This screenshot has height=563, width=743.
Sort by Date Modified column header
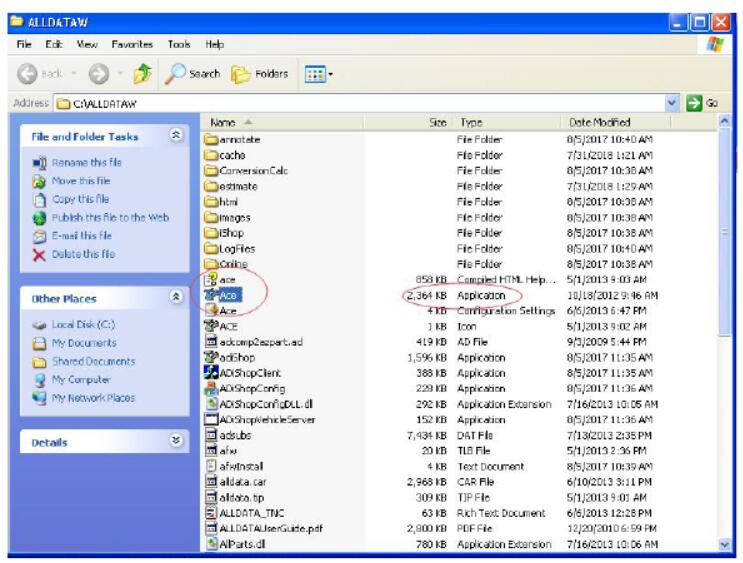[616, 122]
